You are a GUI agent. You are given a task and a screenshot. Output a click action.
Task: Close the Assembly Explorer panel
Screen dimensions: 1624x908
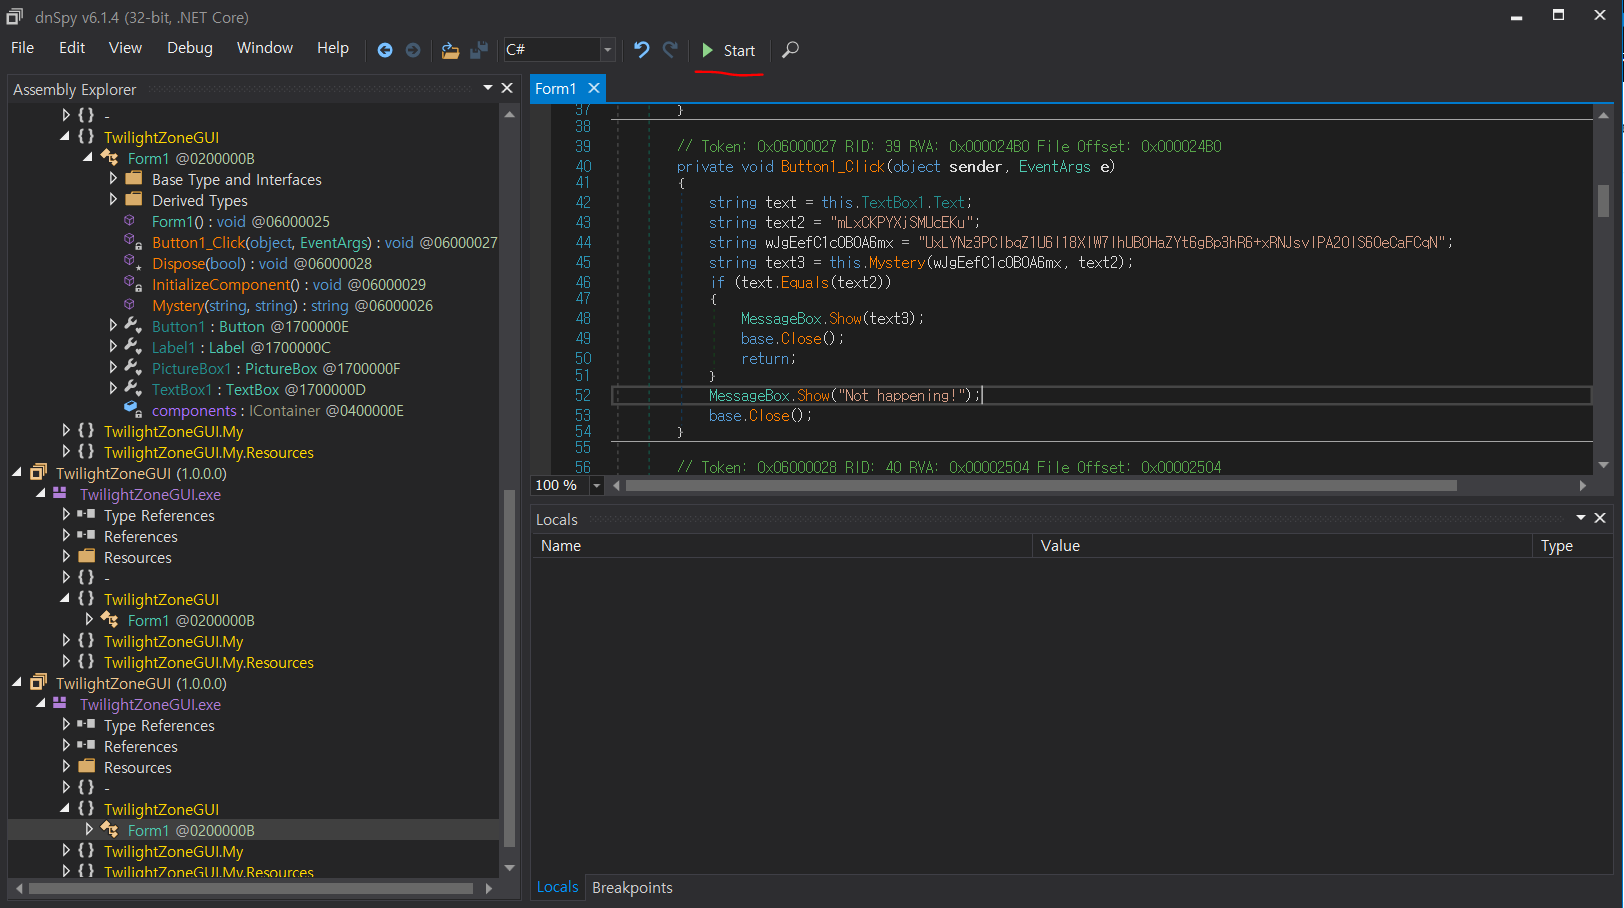click(x=507, y=88)
